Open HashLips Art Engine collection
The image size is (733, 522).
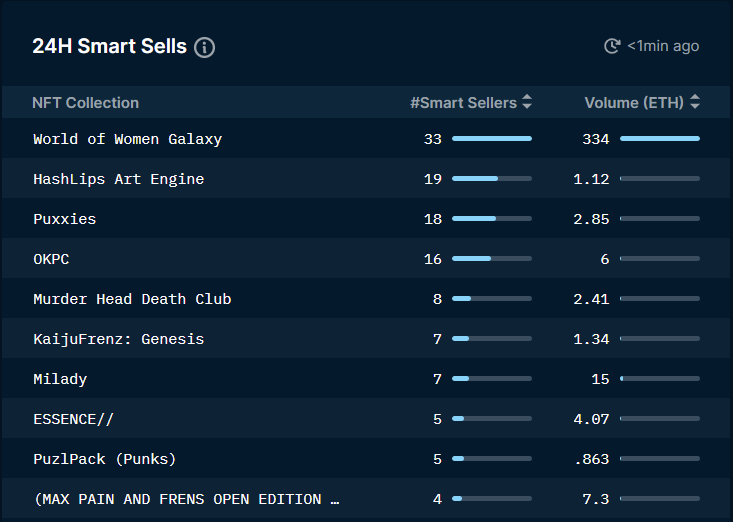119,179
